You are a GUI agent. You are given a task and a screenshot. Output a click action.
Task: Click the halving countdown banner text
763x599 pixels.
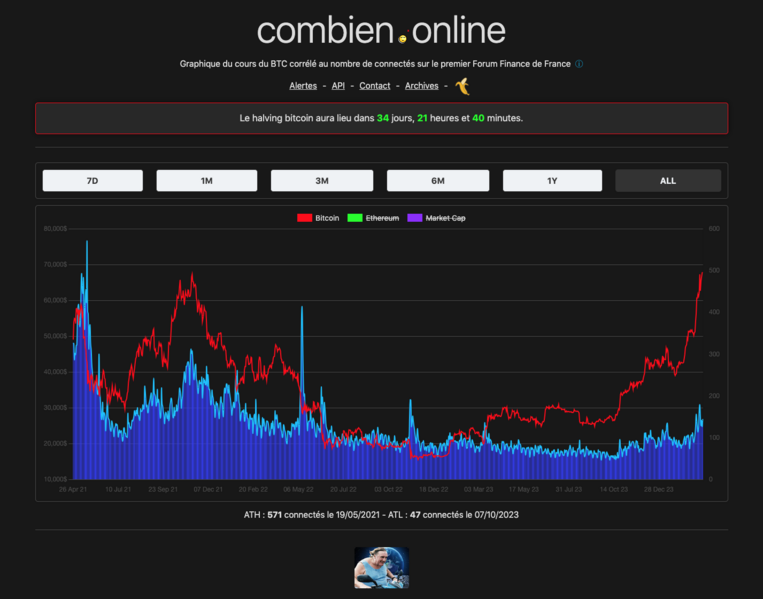[381, 118]
